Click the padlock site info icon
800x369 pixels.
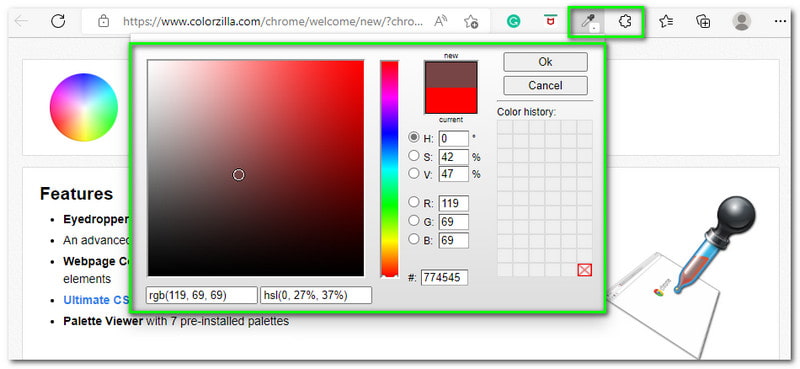pyautogui.click(x=104, y=21)
